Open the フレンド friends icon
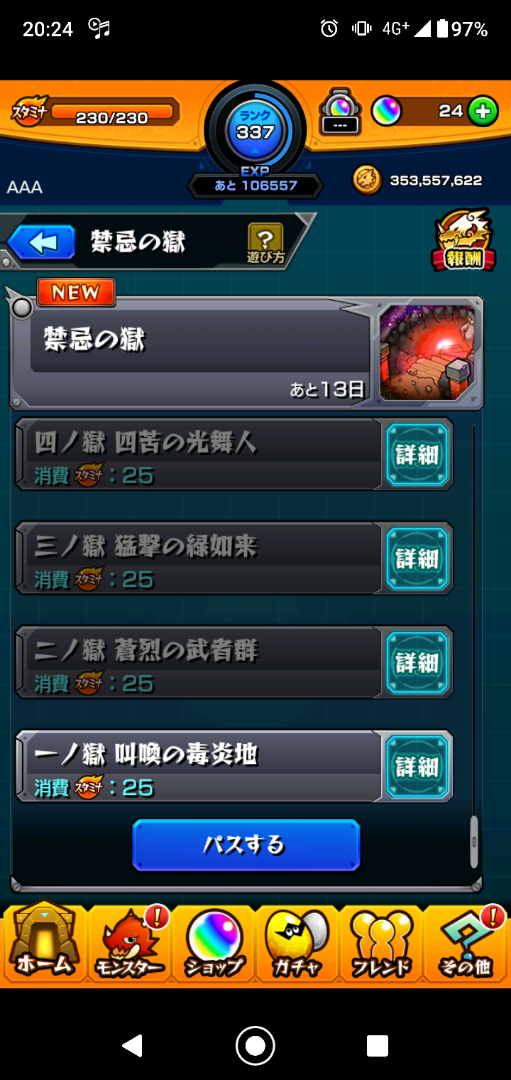 pyautogui.click(x=381, y=944)
